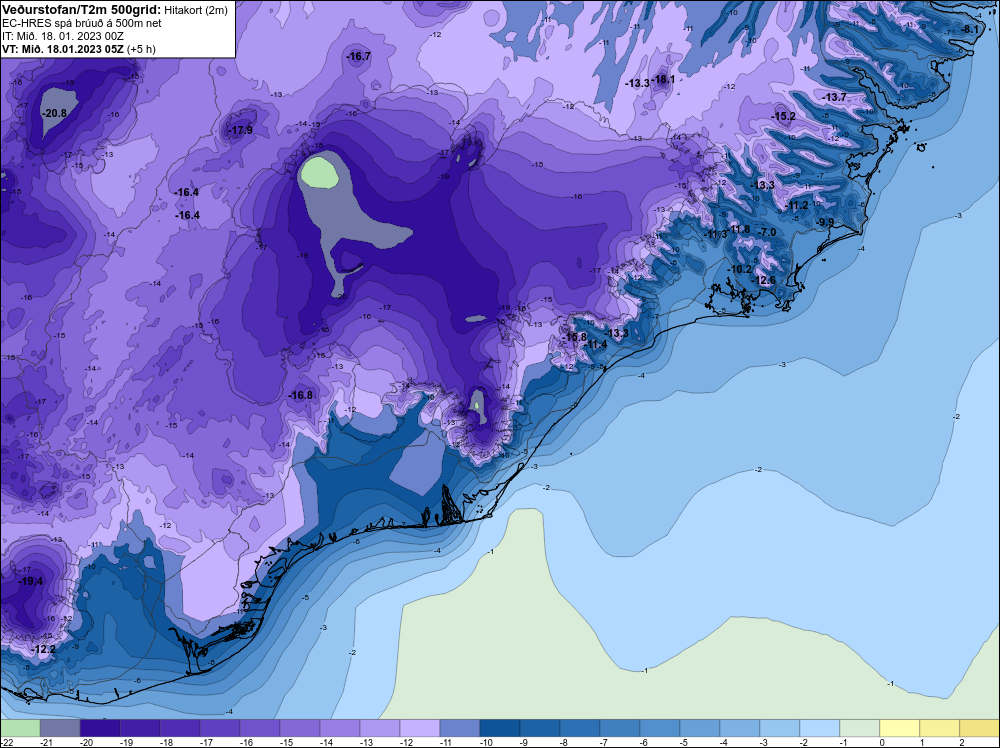
Task: Click the -20.8 station temperature value
Action: point(54,113)
